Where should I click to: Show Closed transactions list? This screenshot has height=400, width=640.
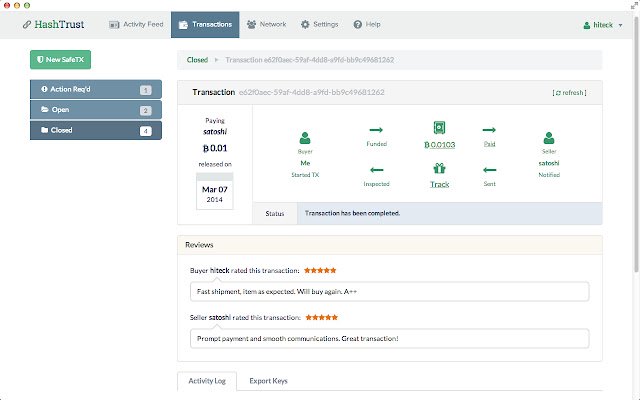(x=96, y=130)
